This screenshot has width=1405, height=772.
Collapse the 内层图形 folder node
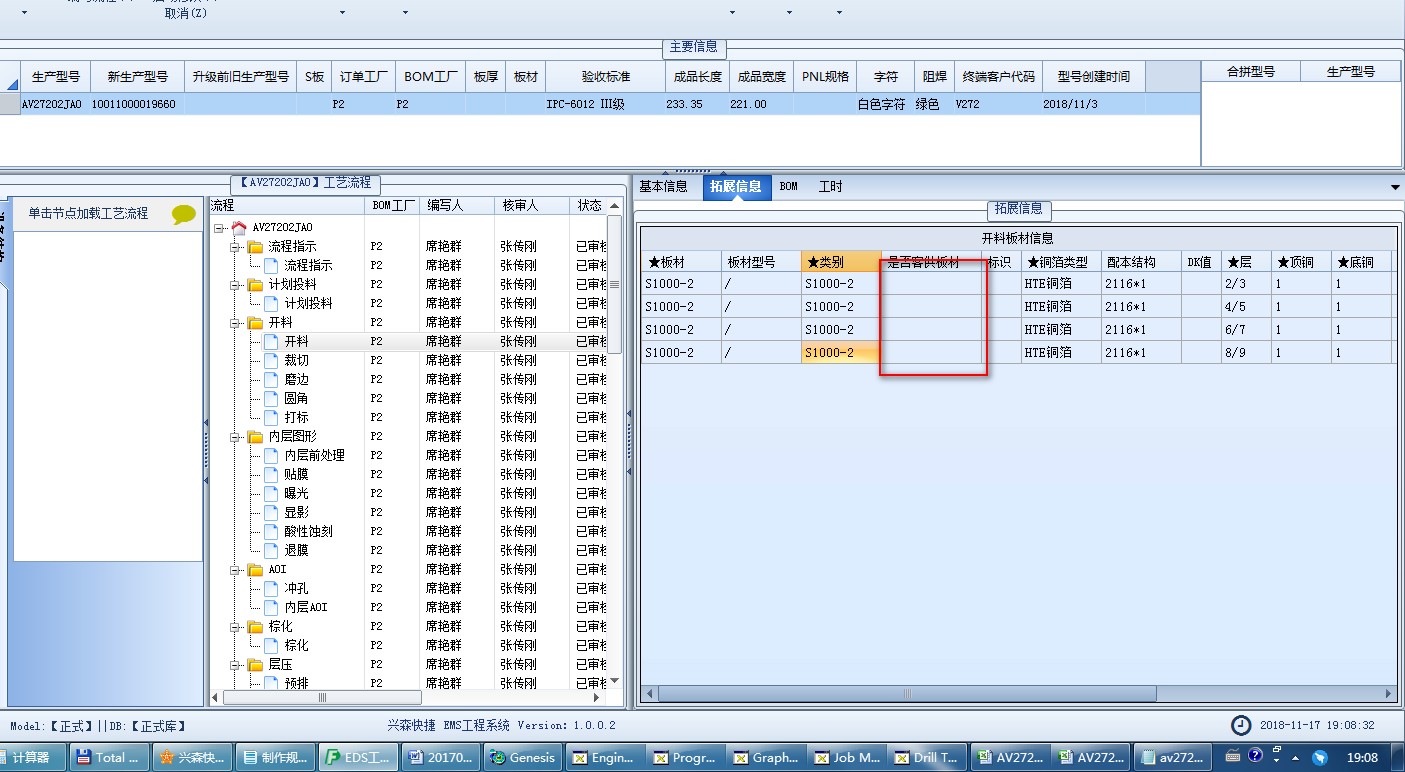tap(236, 437)
